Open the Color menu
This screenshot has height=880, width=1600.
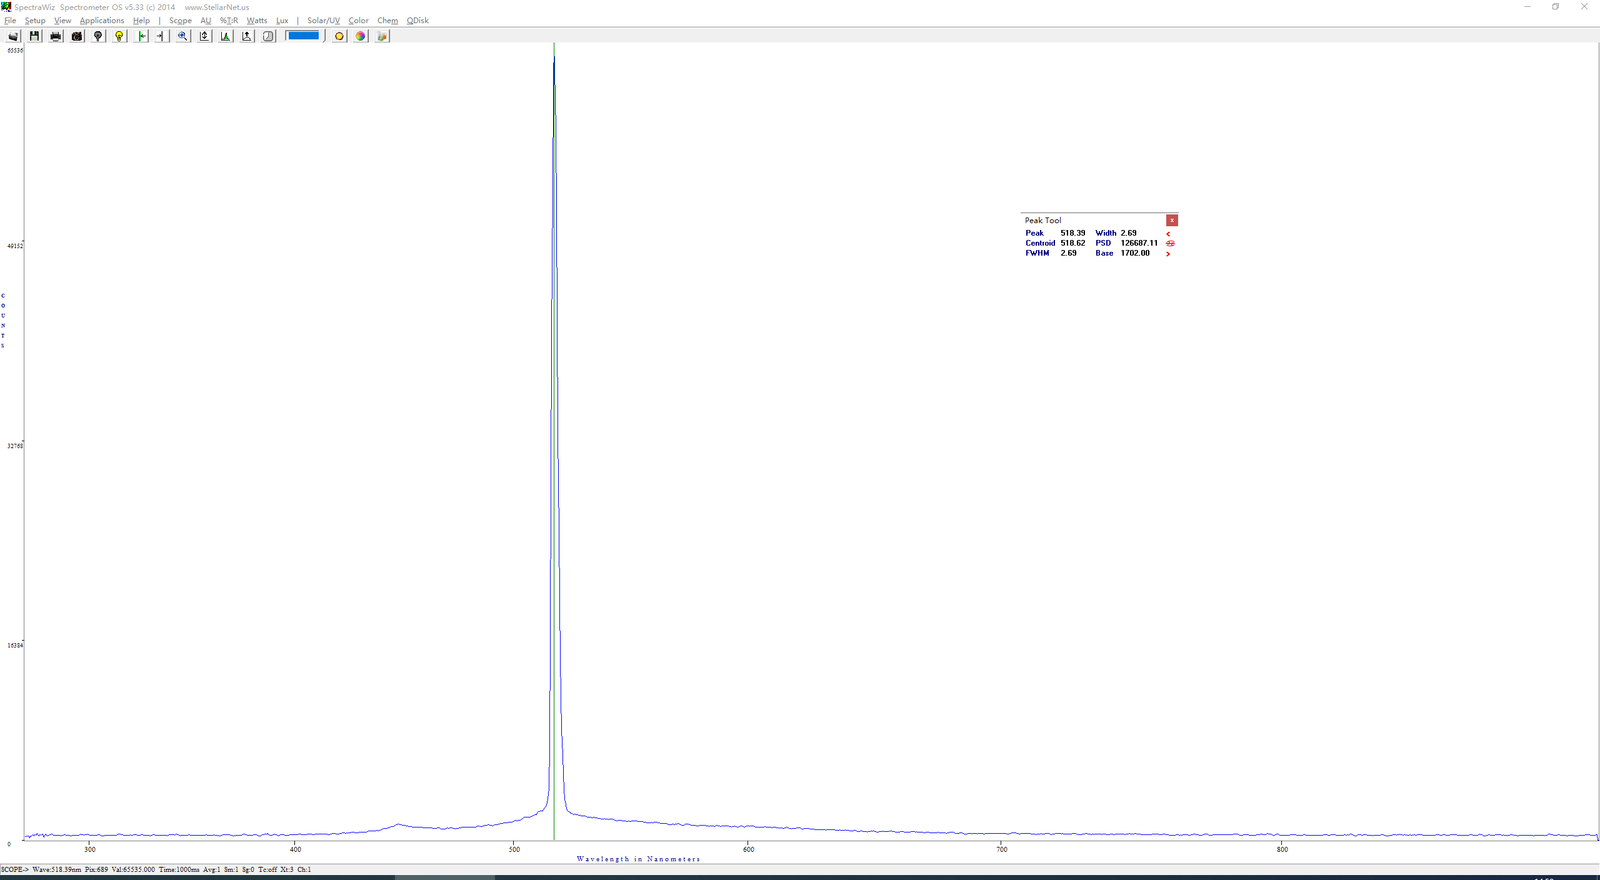coord(358,20)
